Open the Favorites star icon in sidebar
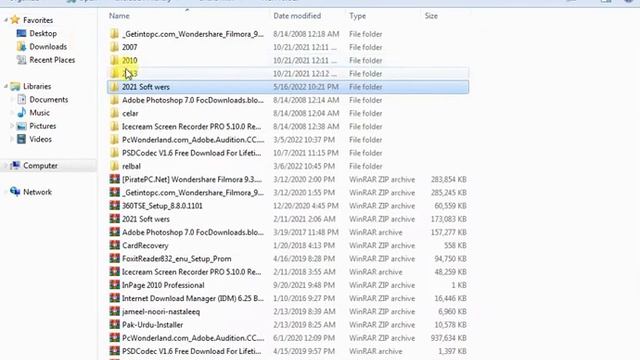This screenshot has width=640, height=360. 15,20
